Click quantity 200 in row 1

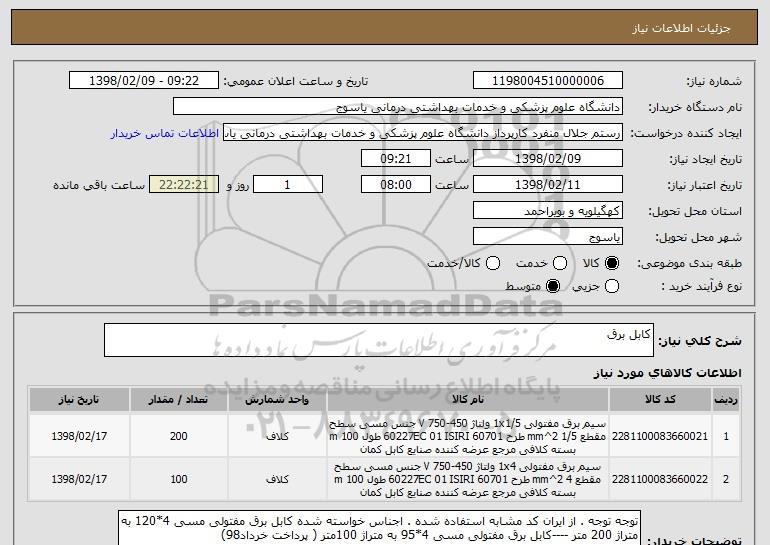(178, 436)
